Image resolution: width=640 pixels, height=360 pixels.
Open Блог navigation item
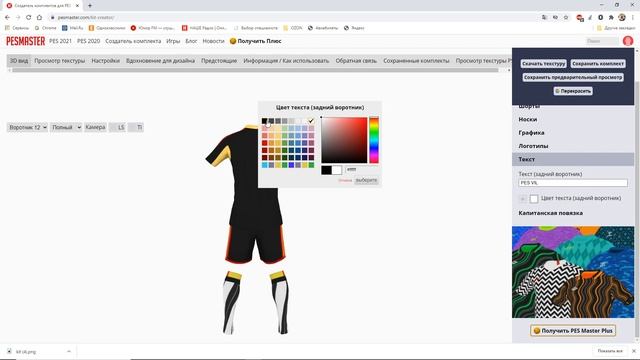tap(191, 41)
